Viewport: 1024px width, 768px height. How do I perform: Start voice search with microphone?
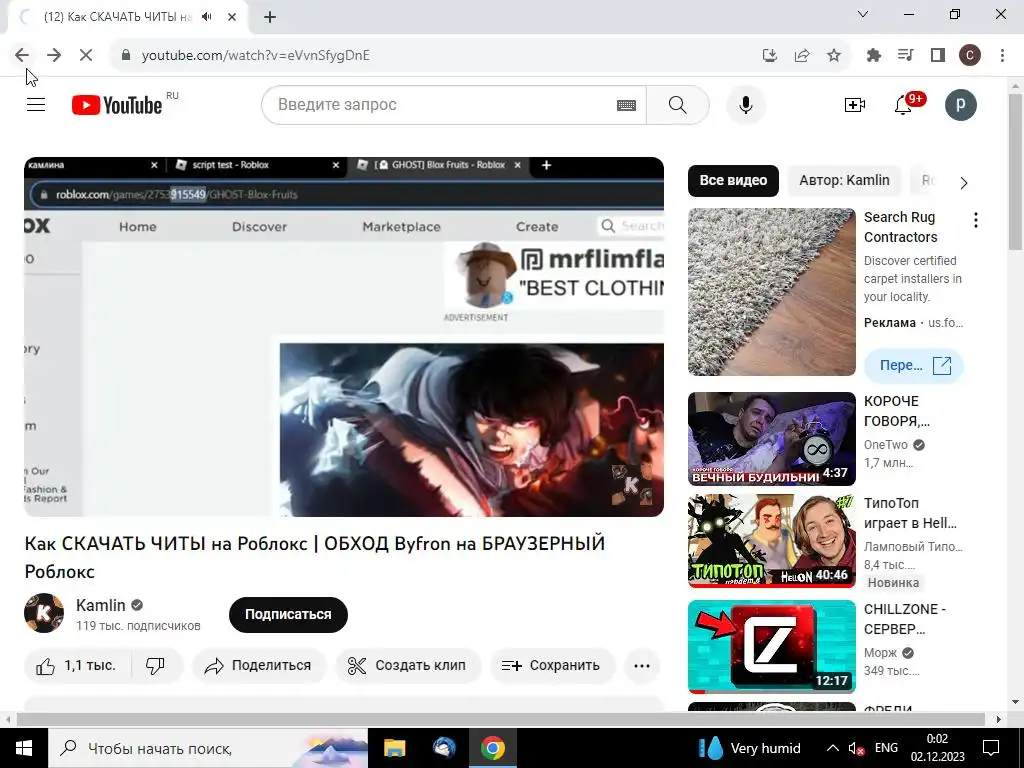point(746,104)
